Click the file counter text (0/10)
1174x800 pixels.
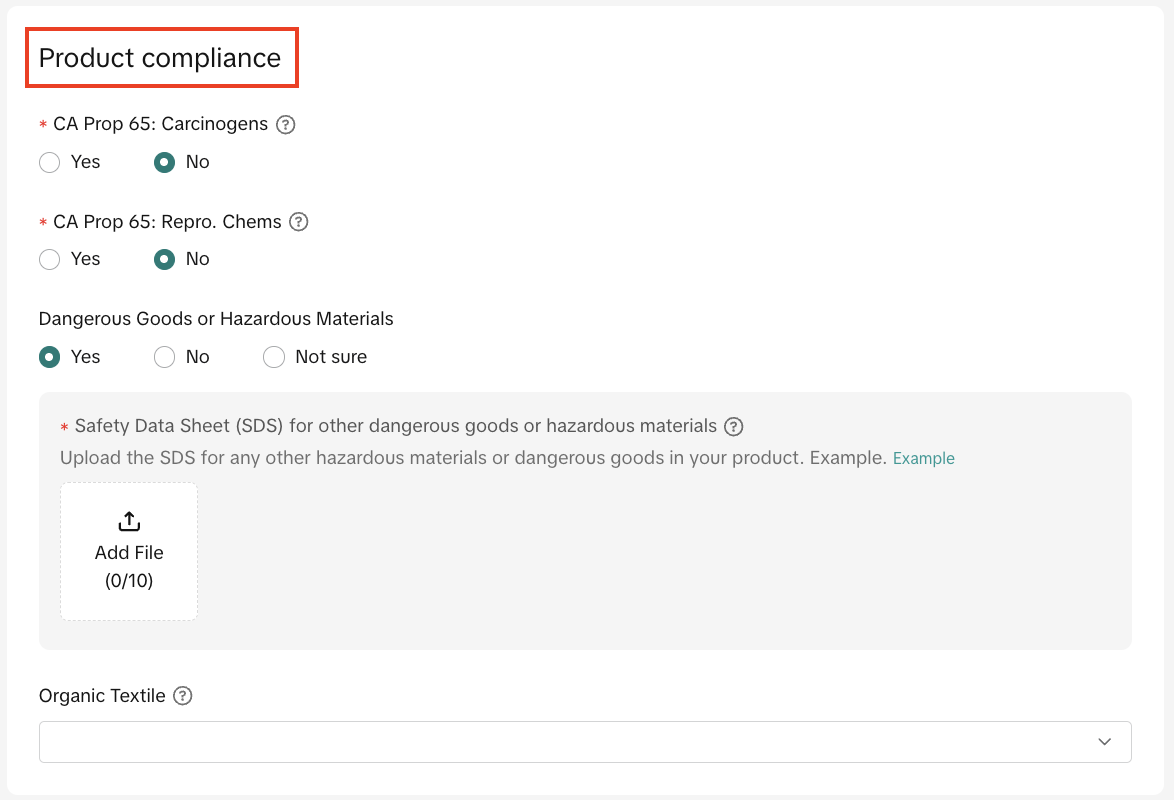tap(128, 580)
